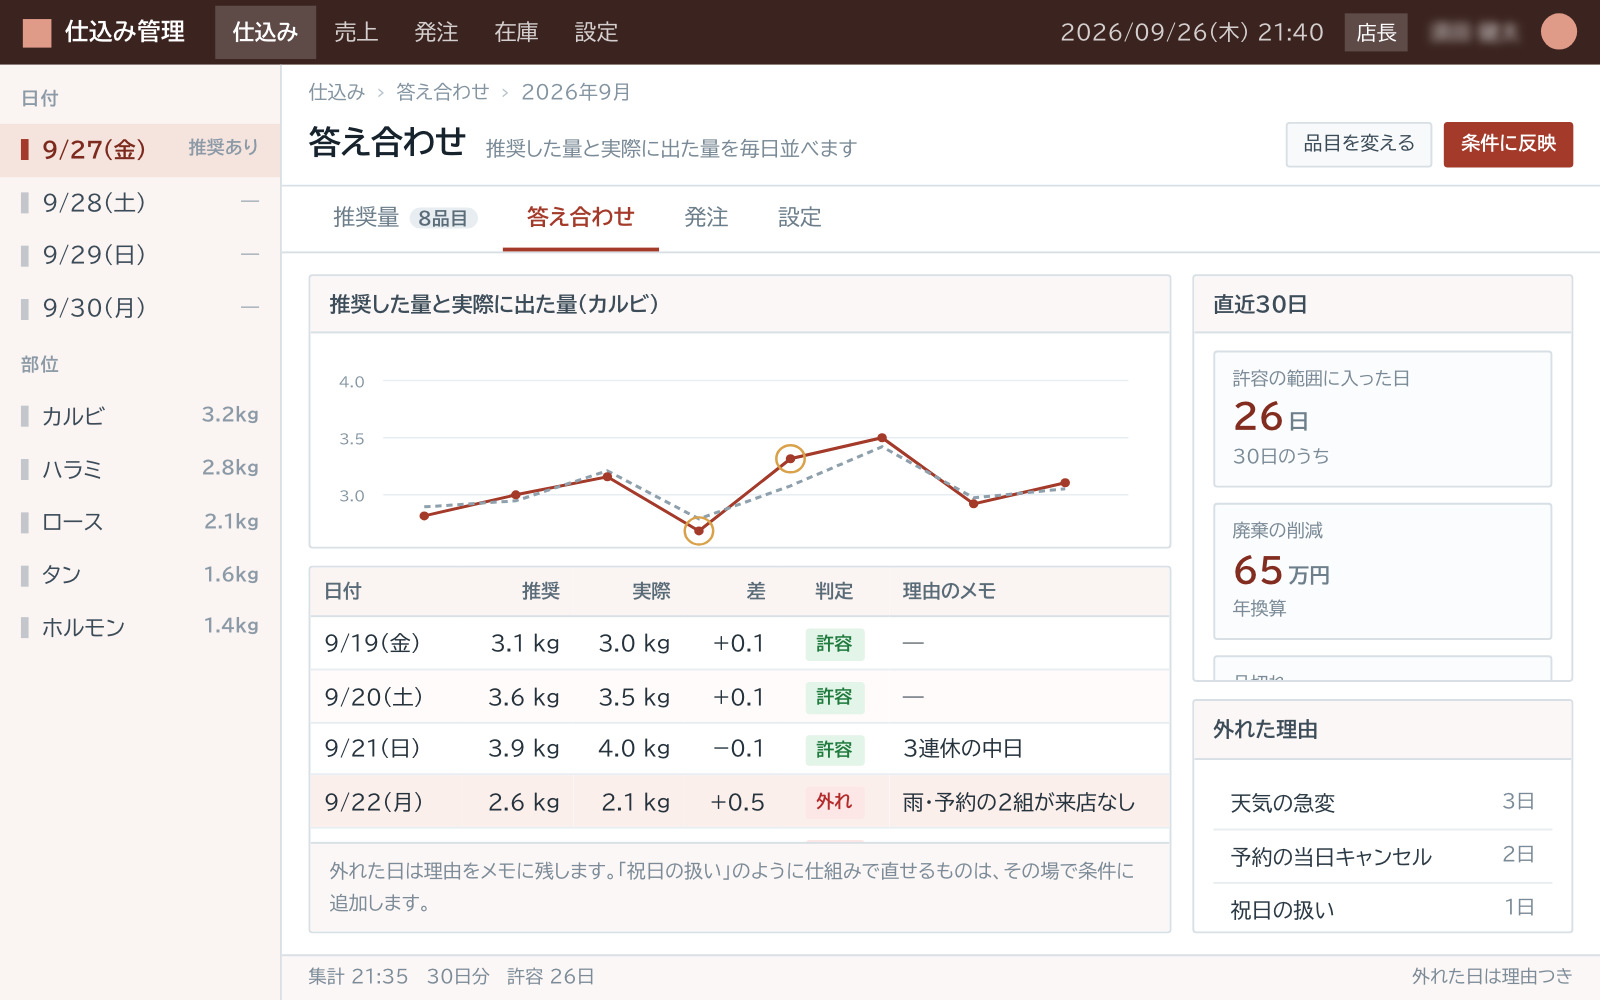Open the 廃棄の削減 stat card
This screenshot has height=1000, width=1600.
tap(1382, 571)
